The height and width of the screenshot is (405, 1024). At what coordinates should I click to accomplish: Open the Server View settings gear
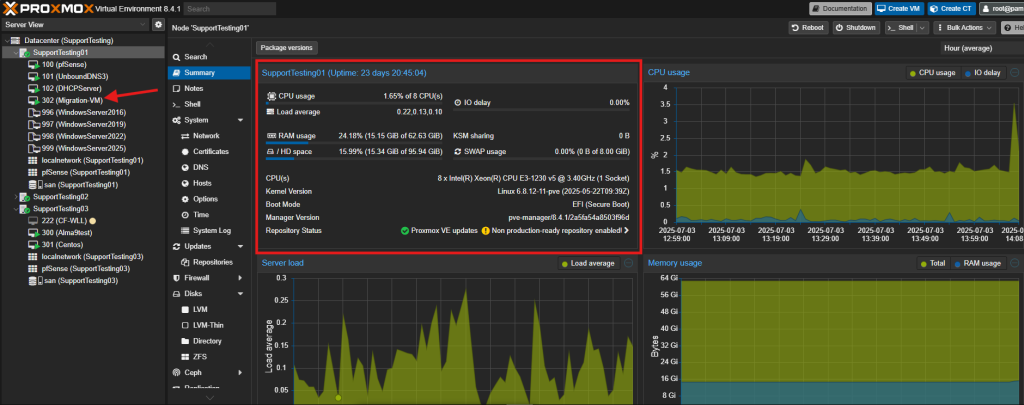pyautogui.click(x=158, y=24)
